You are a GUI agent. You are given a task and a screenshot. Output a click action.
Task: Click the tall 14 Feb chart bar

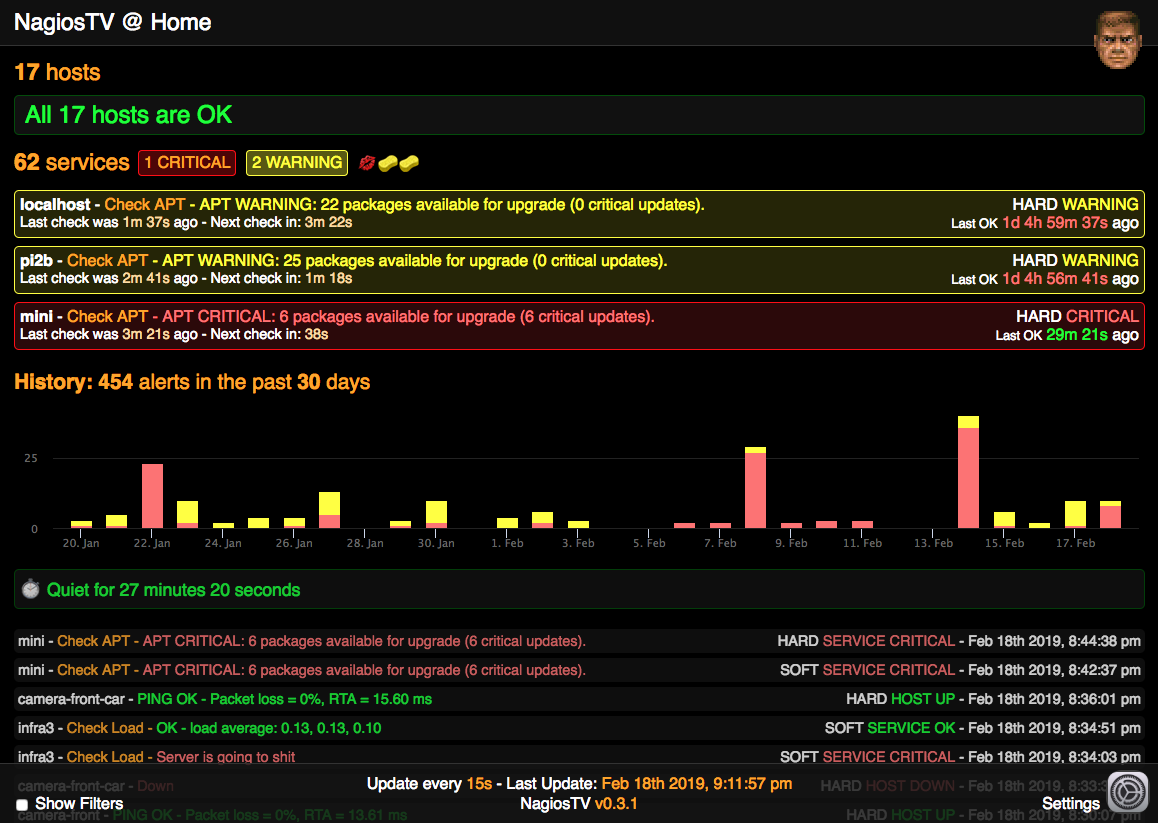tap(968, 472)
